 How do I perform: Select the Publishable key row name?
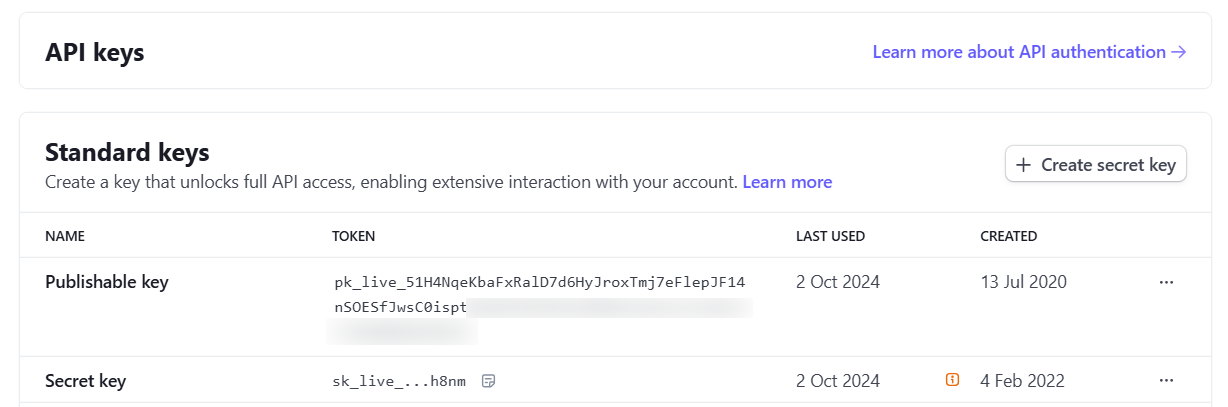[x=107, y=282]
